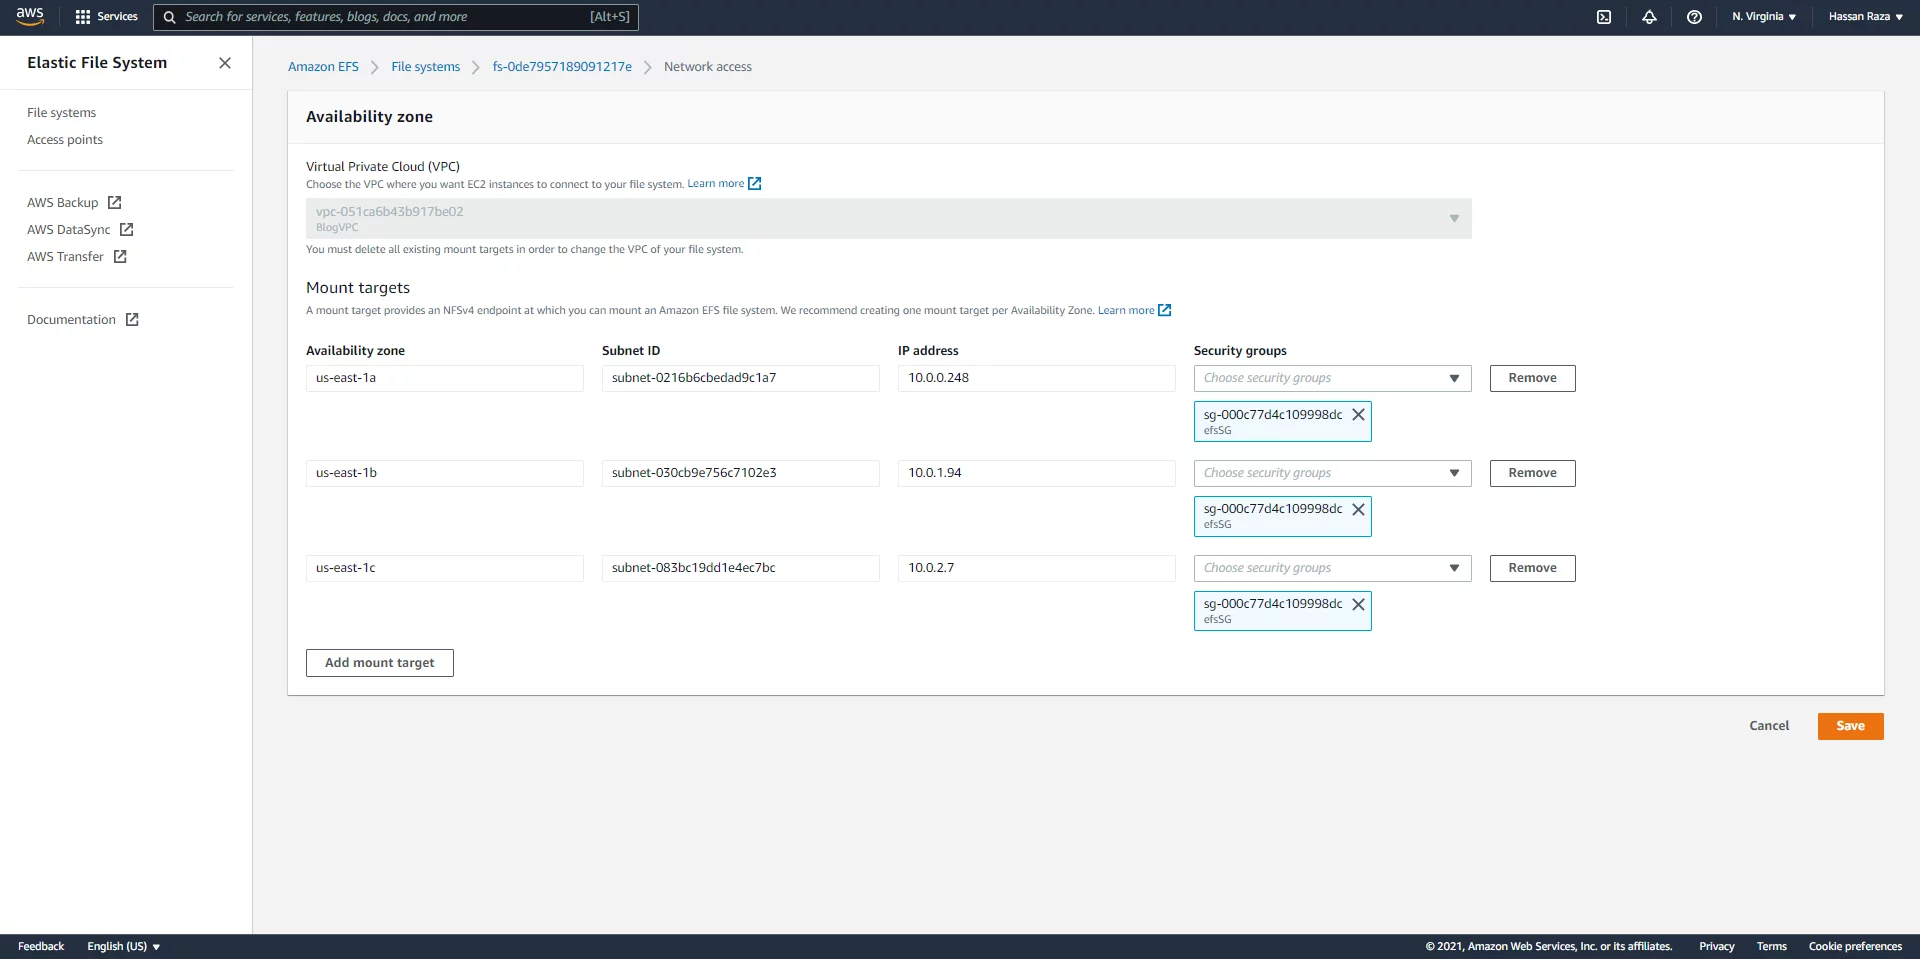Open the notifications bell
The height and width of the screenshot is (959, 1920).
pyautogui.click(x=1649, y=17)
